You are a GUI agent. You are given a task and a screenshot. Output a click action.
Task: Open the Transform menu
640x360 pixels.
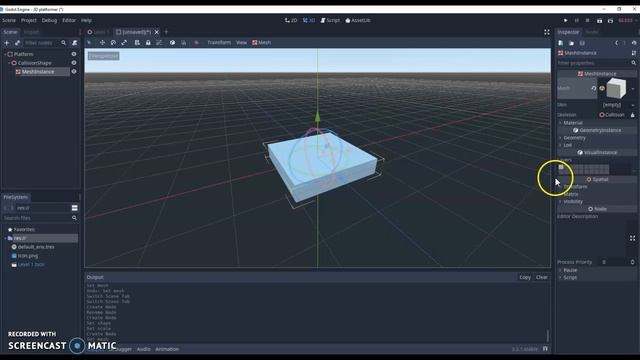point(219,42)
